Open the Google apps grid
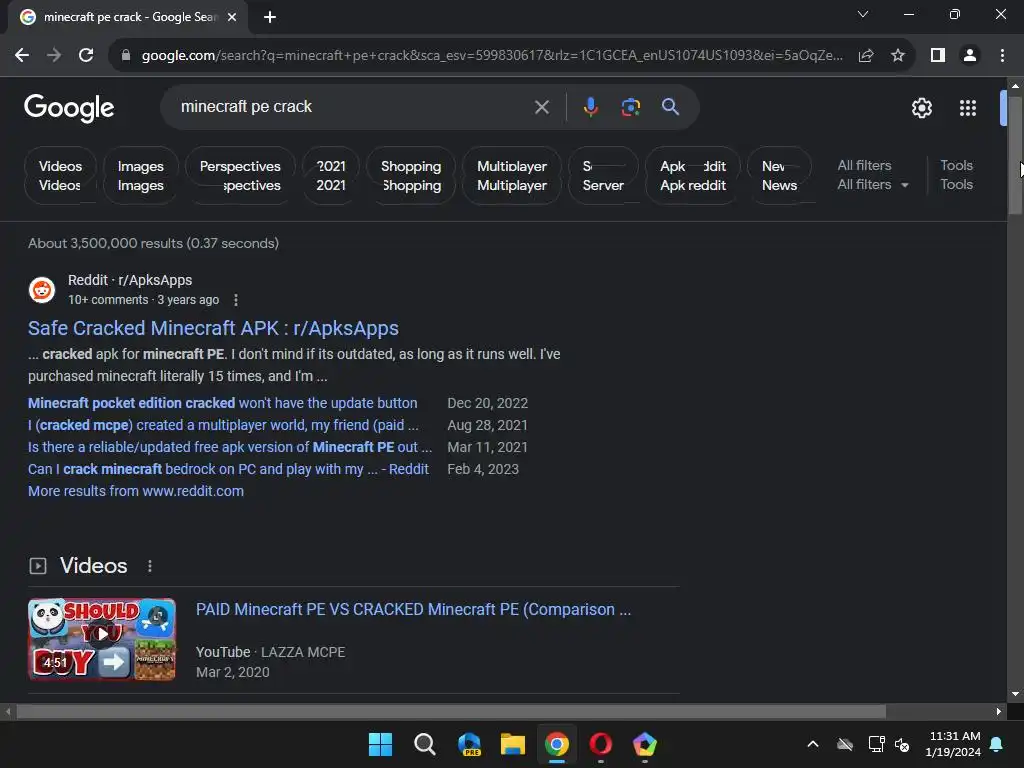 968,108
